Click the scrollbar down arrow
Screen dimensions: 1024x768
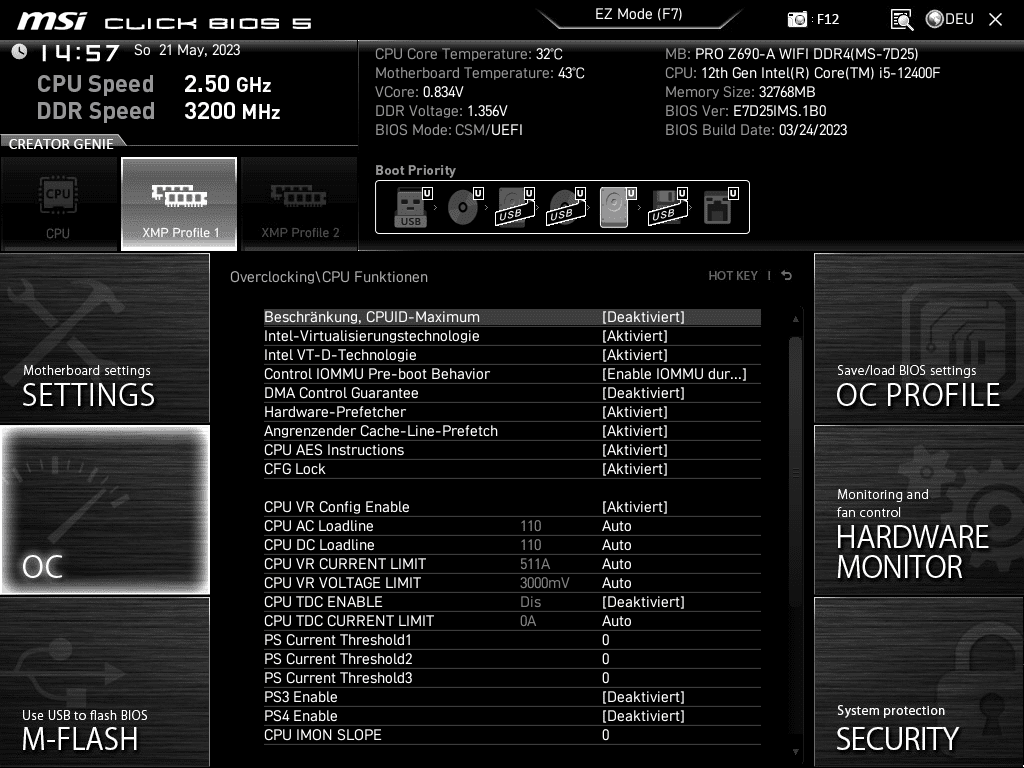[x=795, y=752]
